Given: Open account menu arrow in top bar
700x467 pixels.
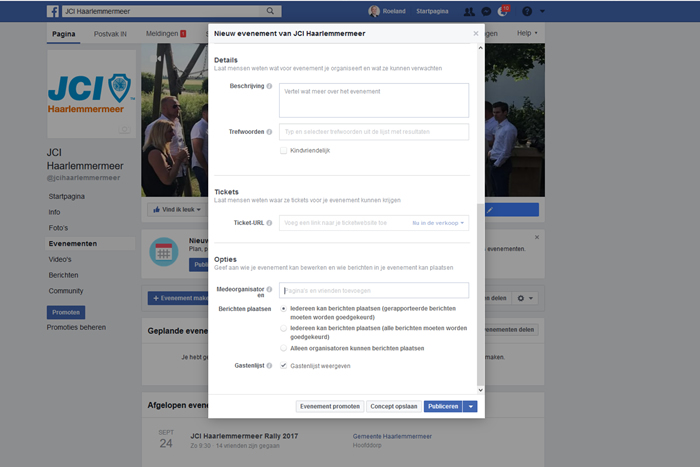Looking at the screenshot, I should 542,12.
